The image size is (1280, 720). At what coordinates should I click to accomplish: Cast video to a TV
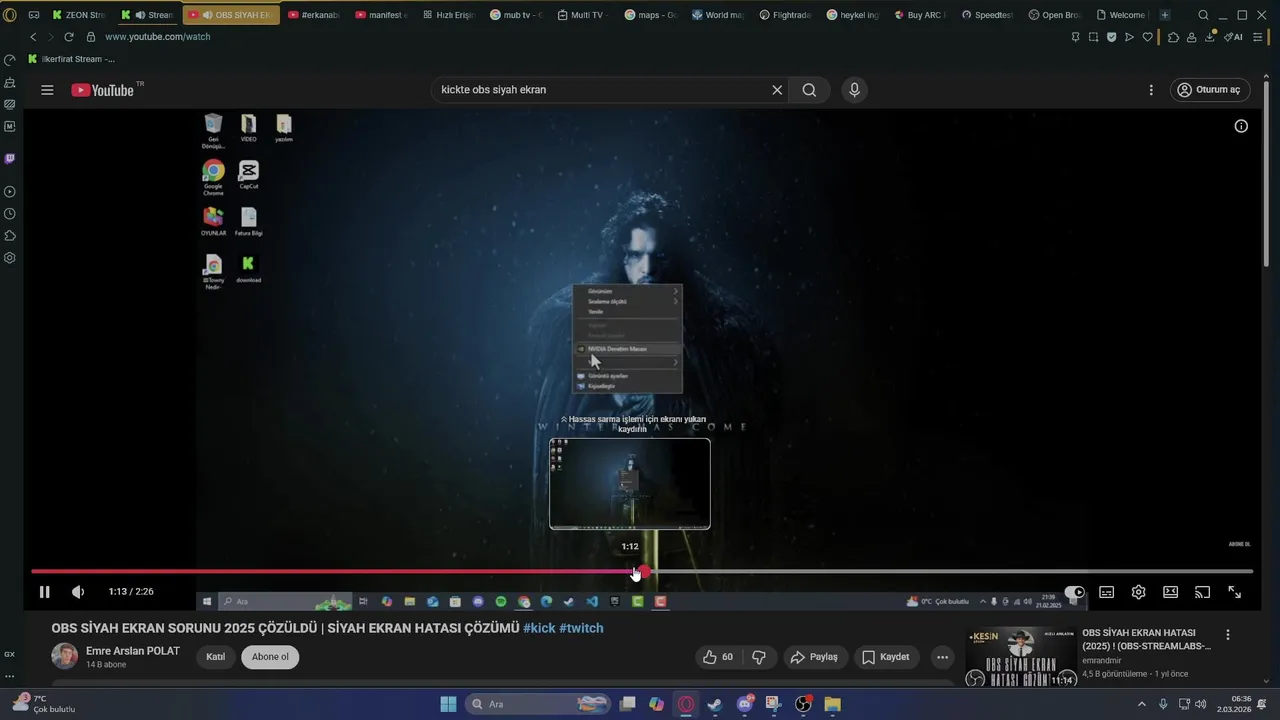[x=1202, y=592]
